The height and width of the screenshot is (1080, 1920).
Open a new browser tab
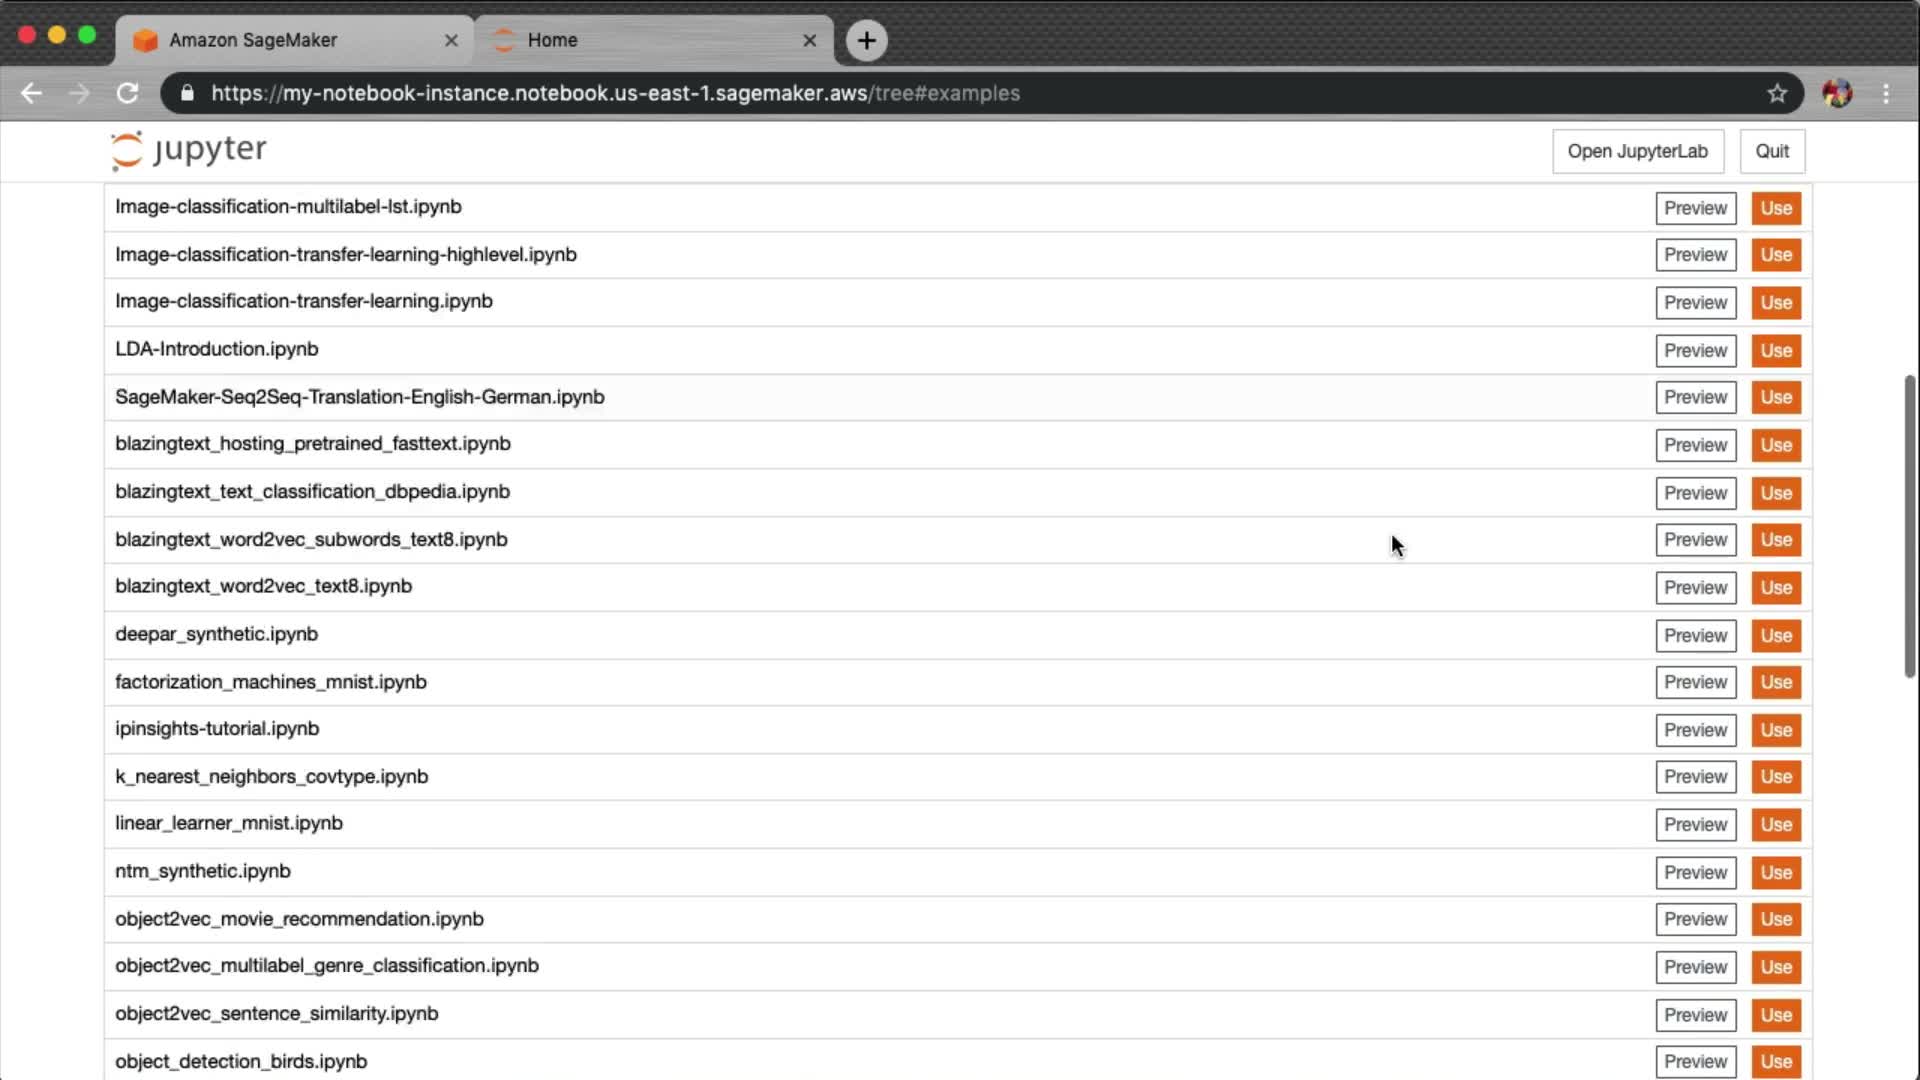(x=866, y=40)
